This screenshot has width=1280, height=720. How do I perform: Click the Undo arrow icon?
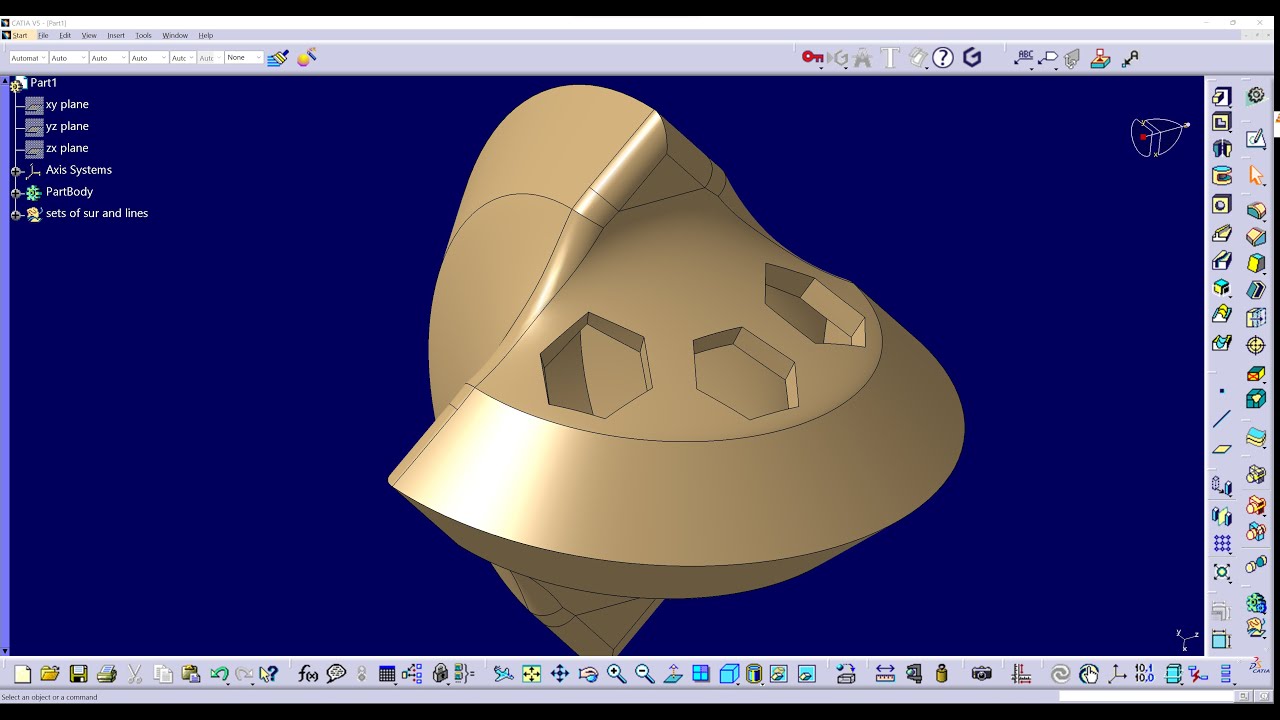[x=219, y=674]
